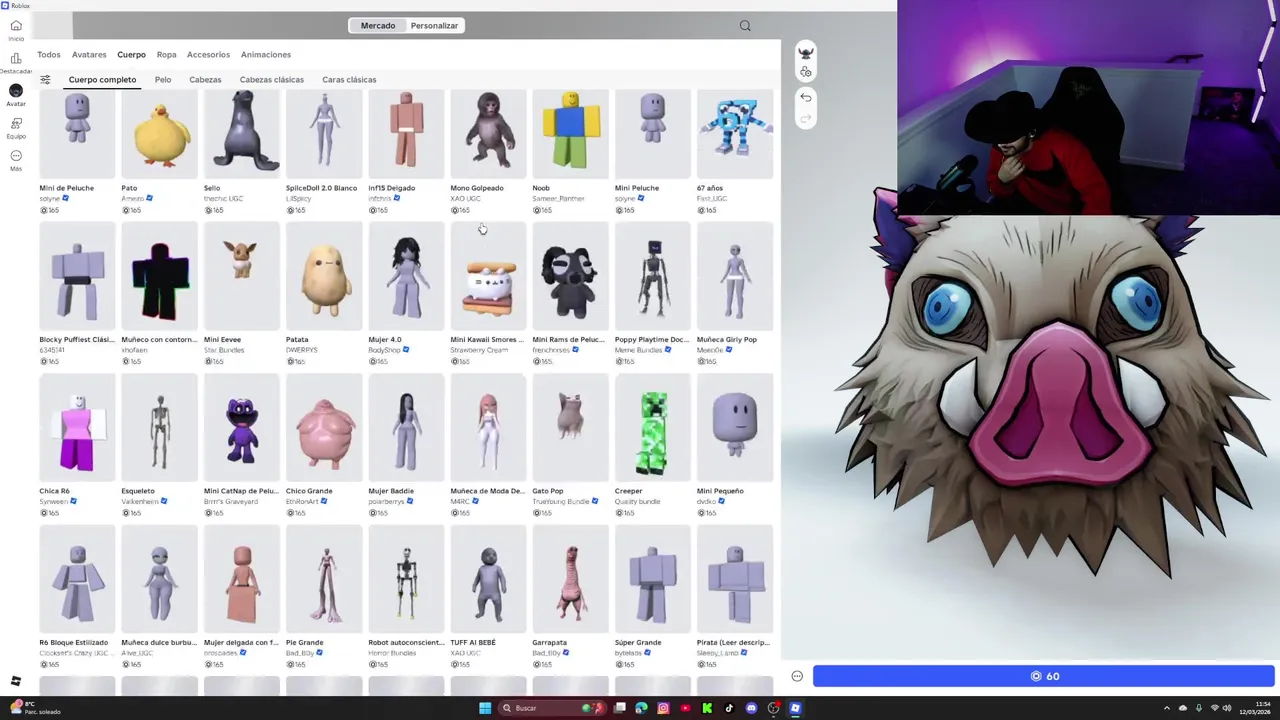Open the Windows Start button
The image size is (1280, 720).
point(485,708)
